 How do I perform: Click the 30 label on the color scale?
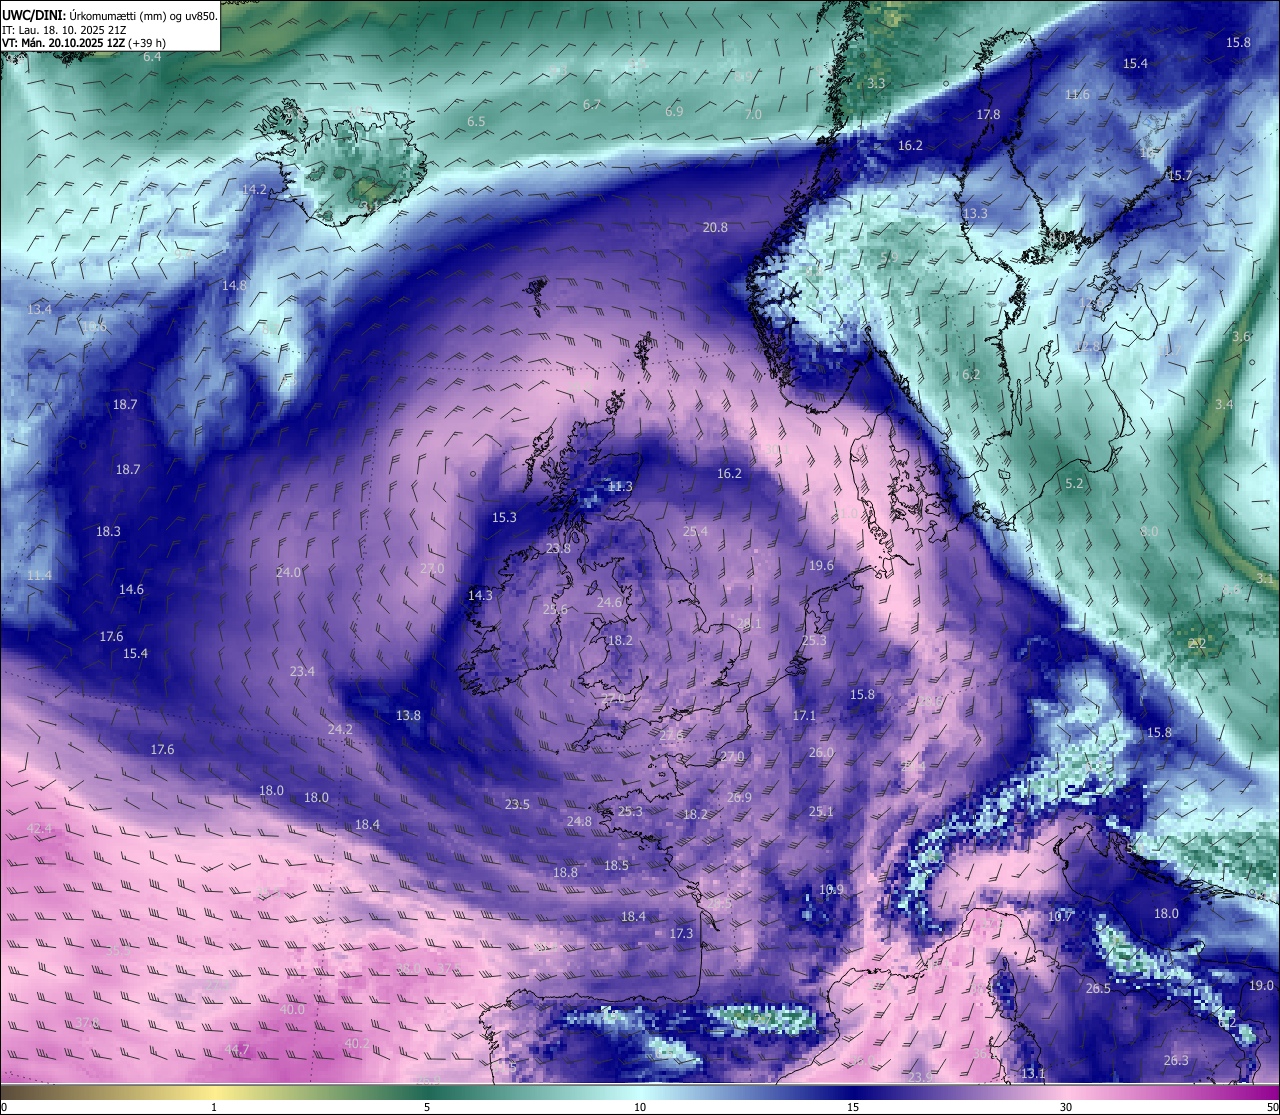coord(1066,1107)
